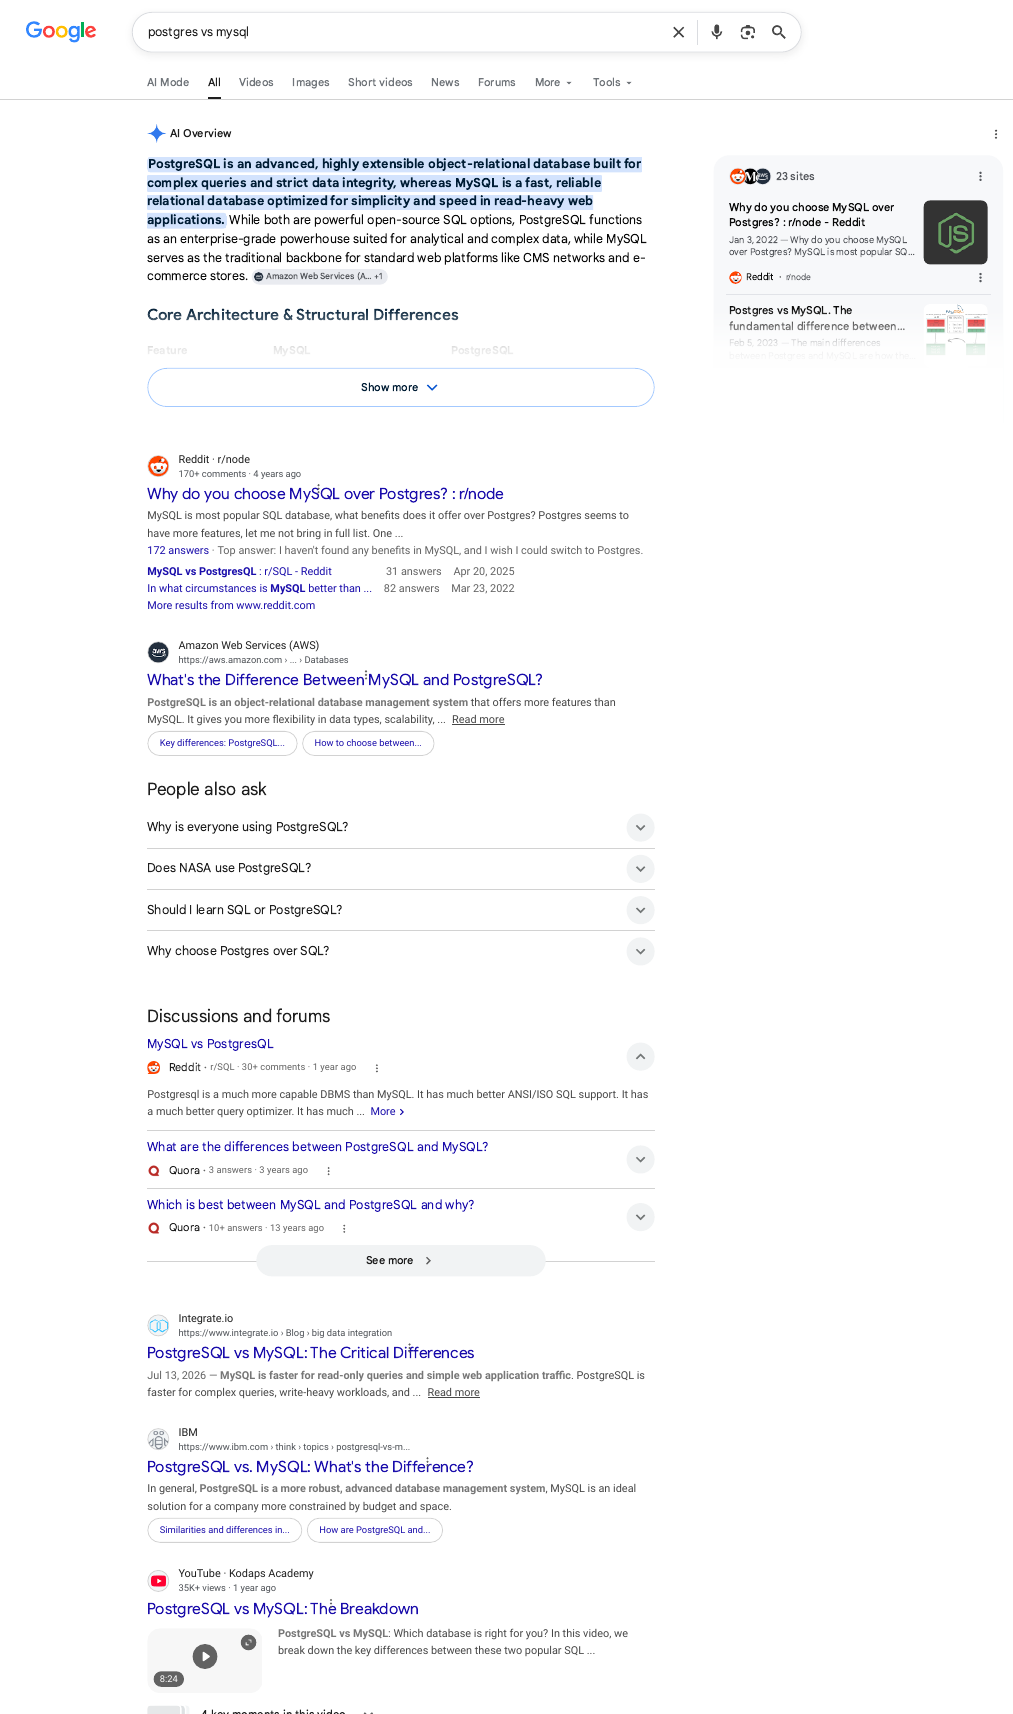The image size is (1013, 1714).
Task: Open 'Why do you choose MySQL over Postgres?' result
Action: click(325, 494)
